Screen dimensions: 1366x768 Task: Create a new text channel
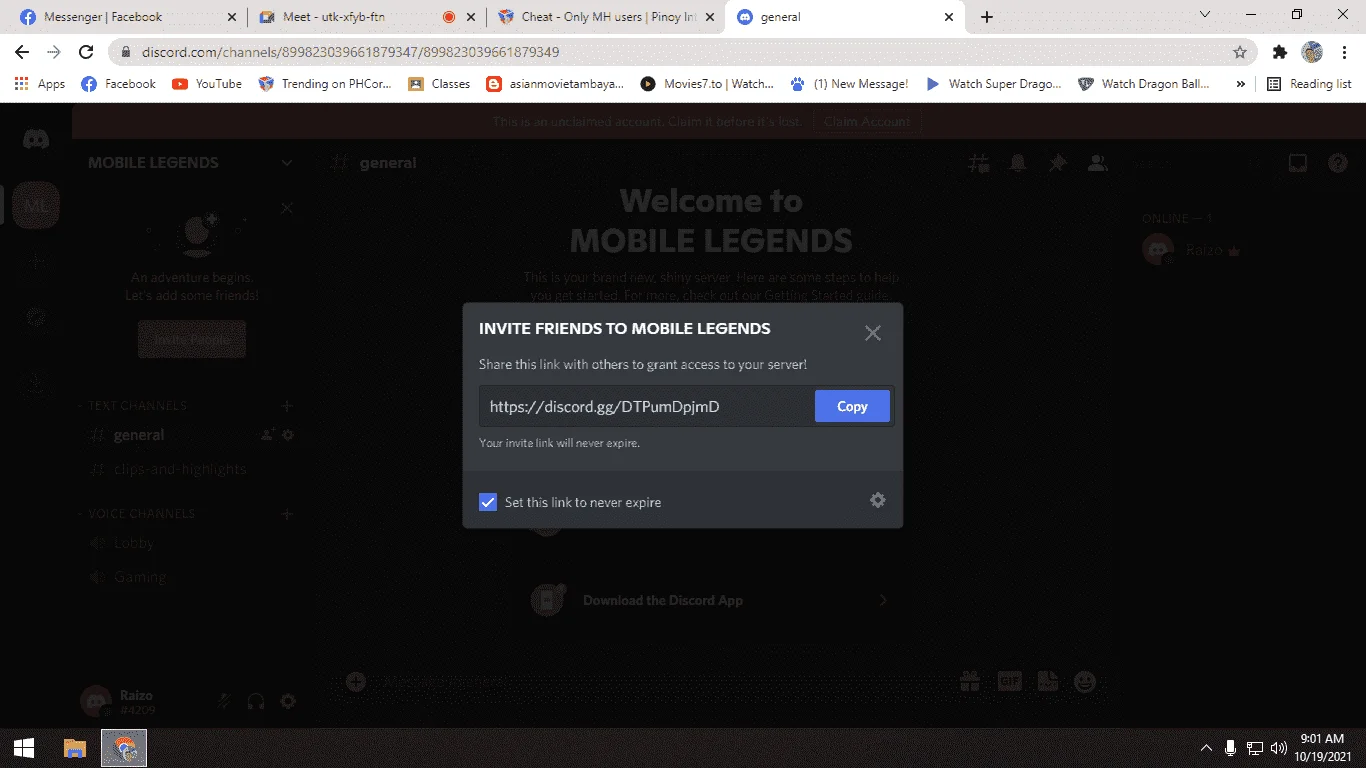click(287, 405)
